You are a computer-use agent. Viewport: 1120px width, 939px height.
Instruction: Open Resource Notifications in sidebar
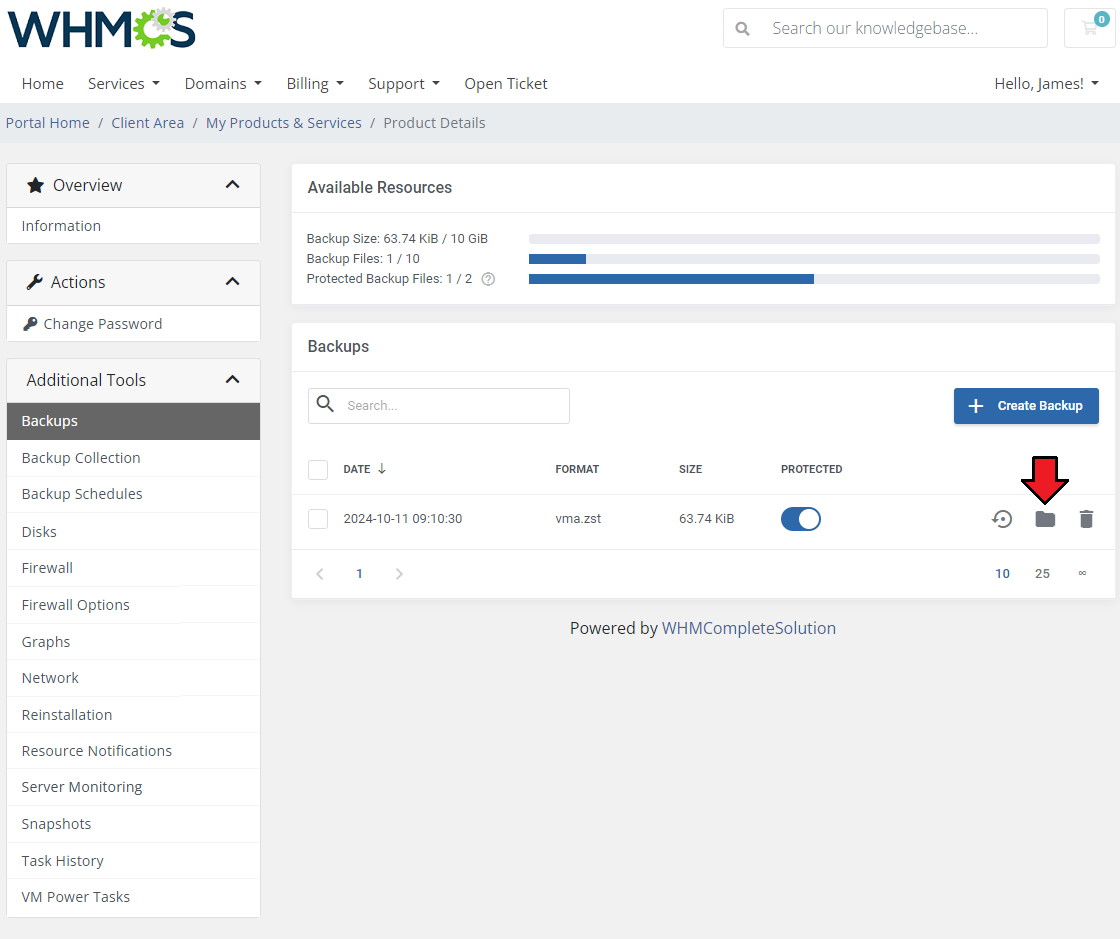click(x=134, y=750)
